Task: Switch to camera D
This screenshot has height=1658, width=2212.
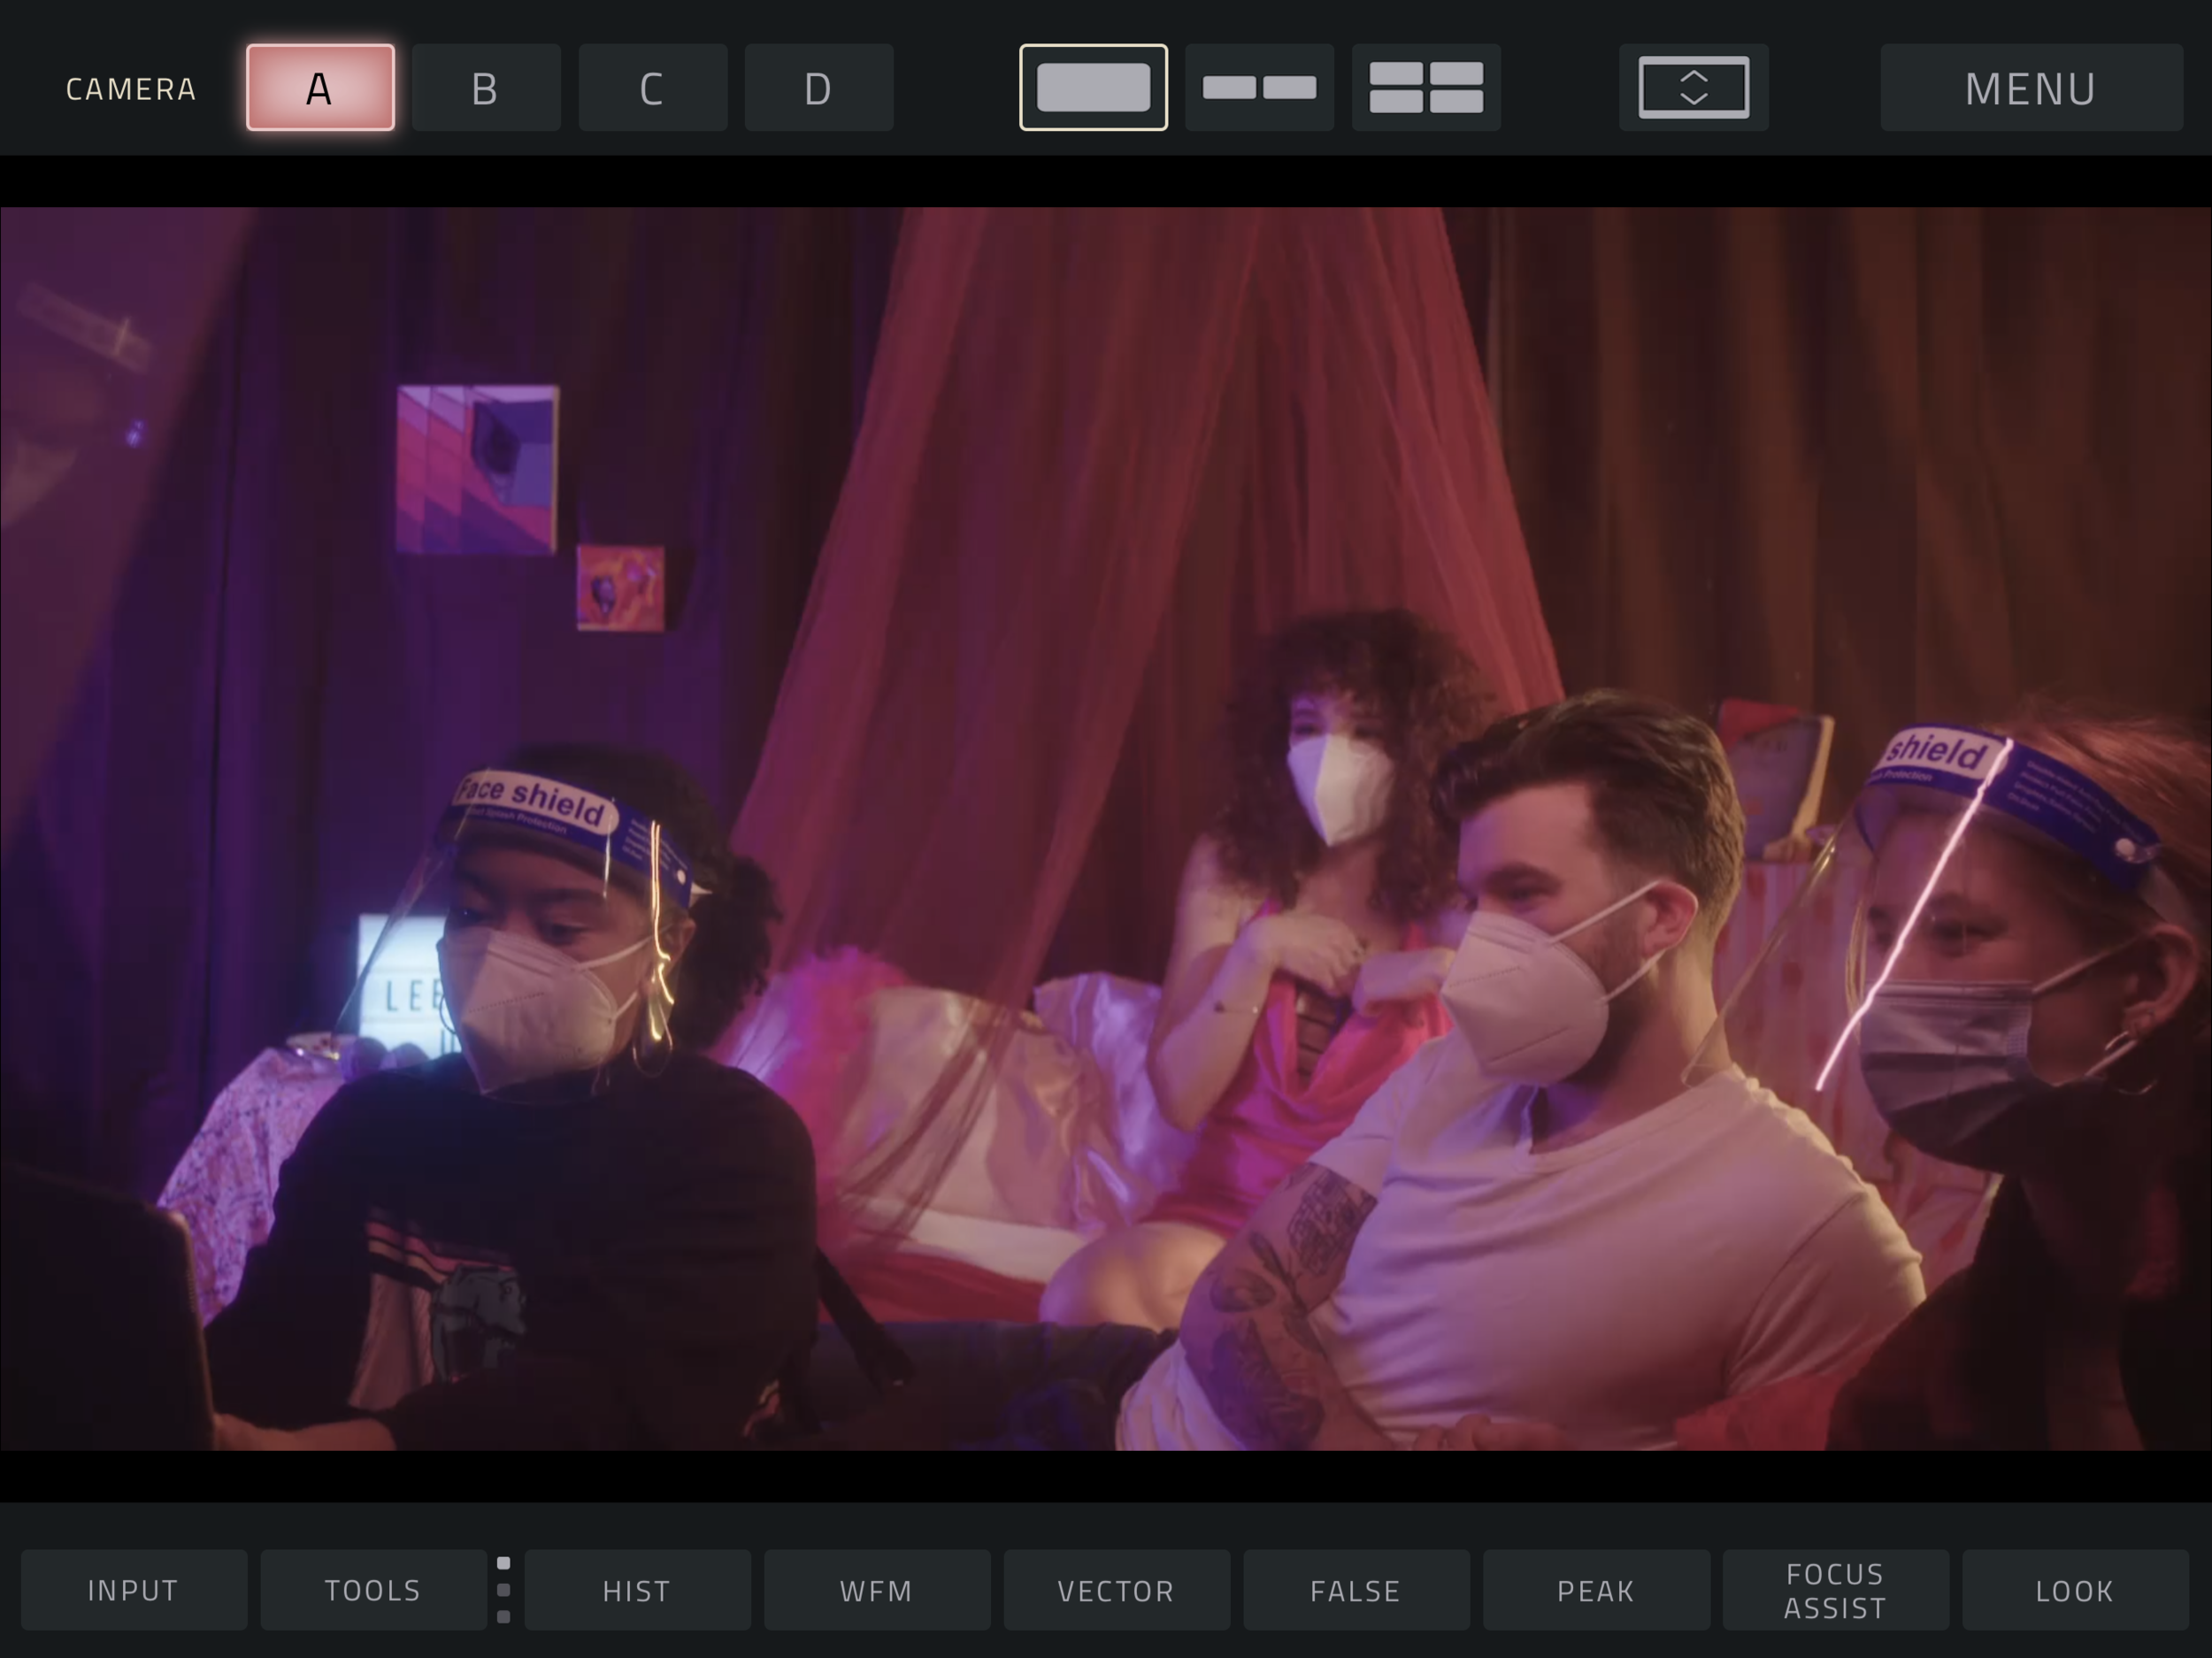Action: (x=818, y=87)
